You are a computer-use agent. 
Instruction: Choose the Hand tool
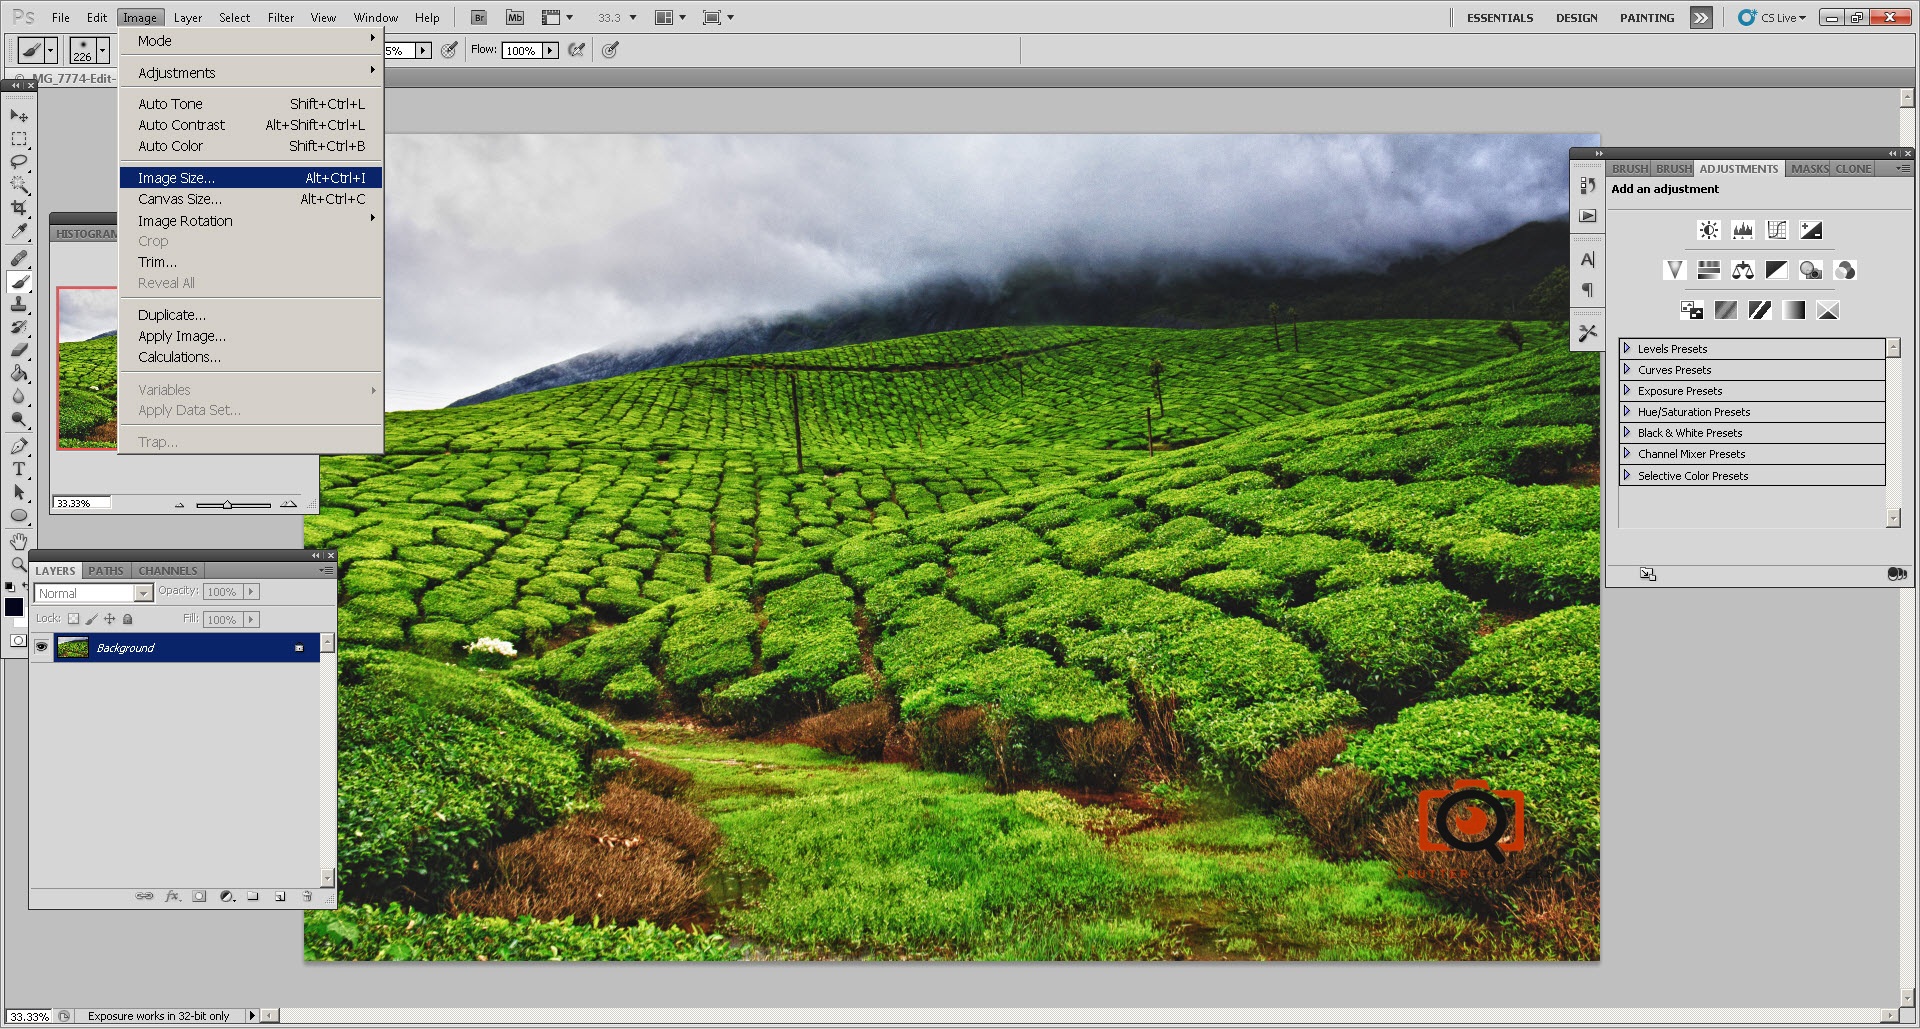pos(18,542)
